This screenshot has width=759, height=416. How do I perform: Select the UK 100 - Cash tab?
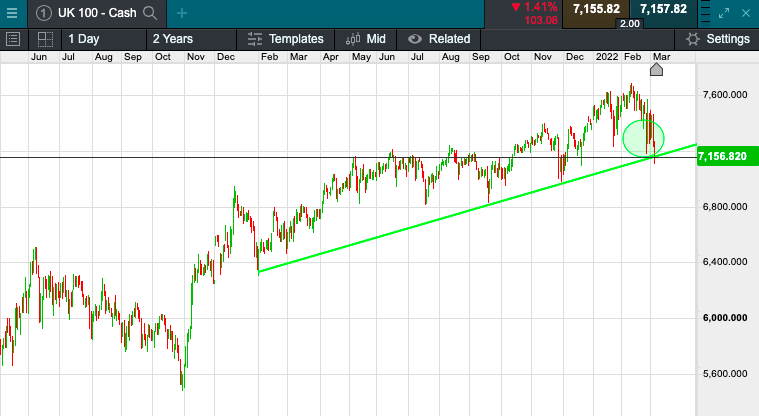tap(96, 14)
